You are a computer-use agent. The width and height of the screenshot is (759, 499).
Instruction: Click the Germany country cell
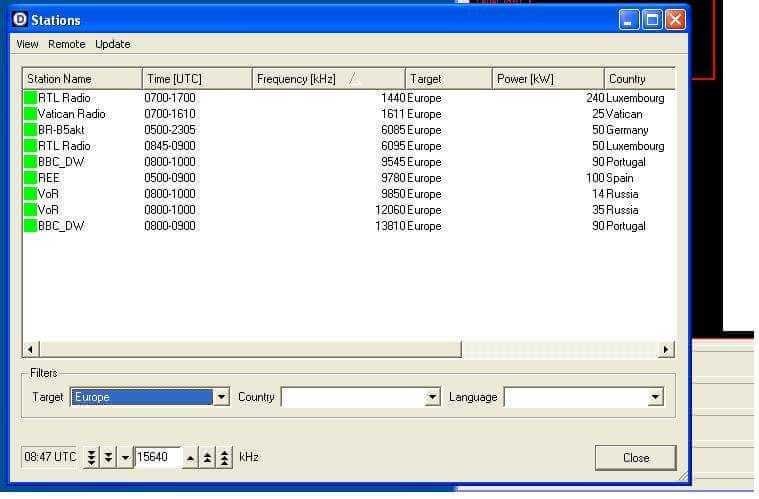(x=627, y=130)
